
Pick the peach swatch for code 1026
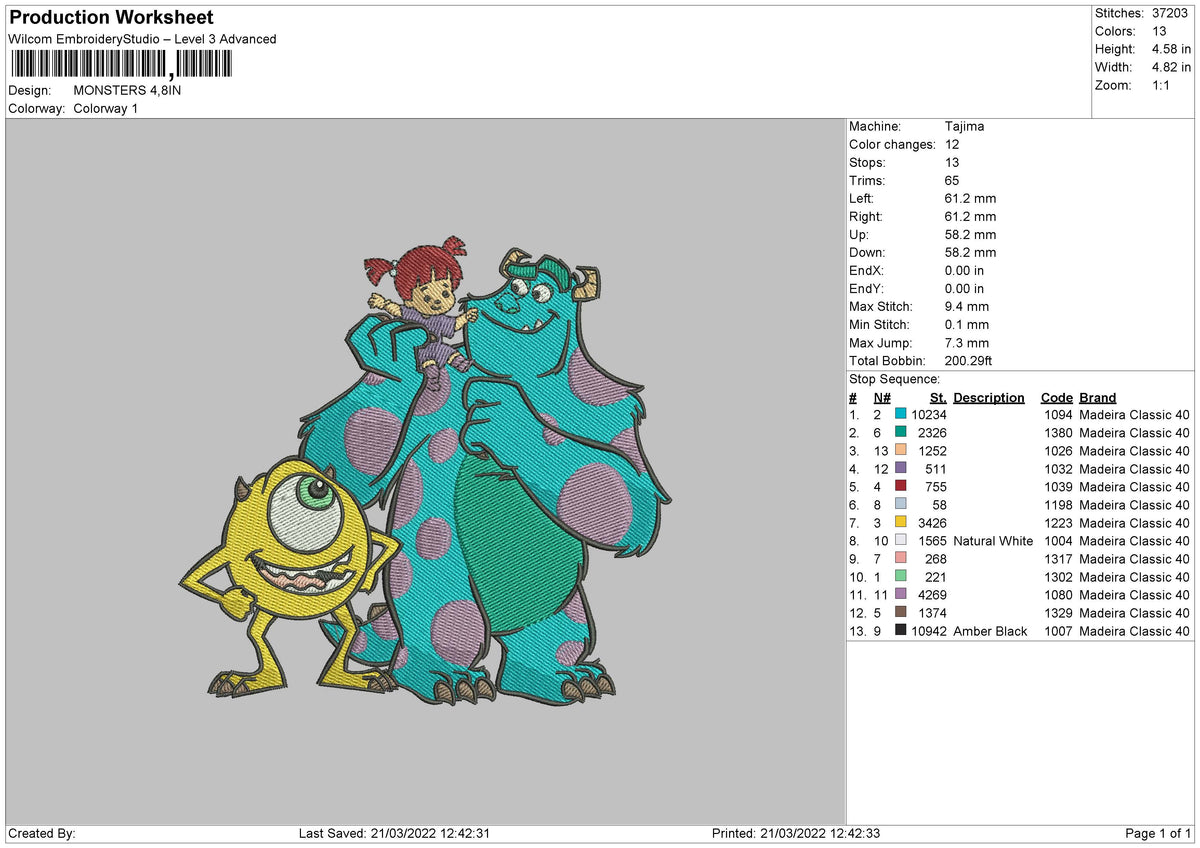[x=901, y=450]
